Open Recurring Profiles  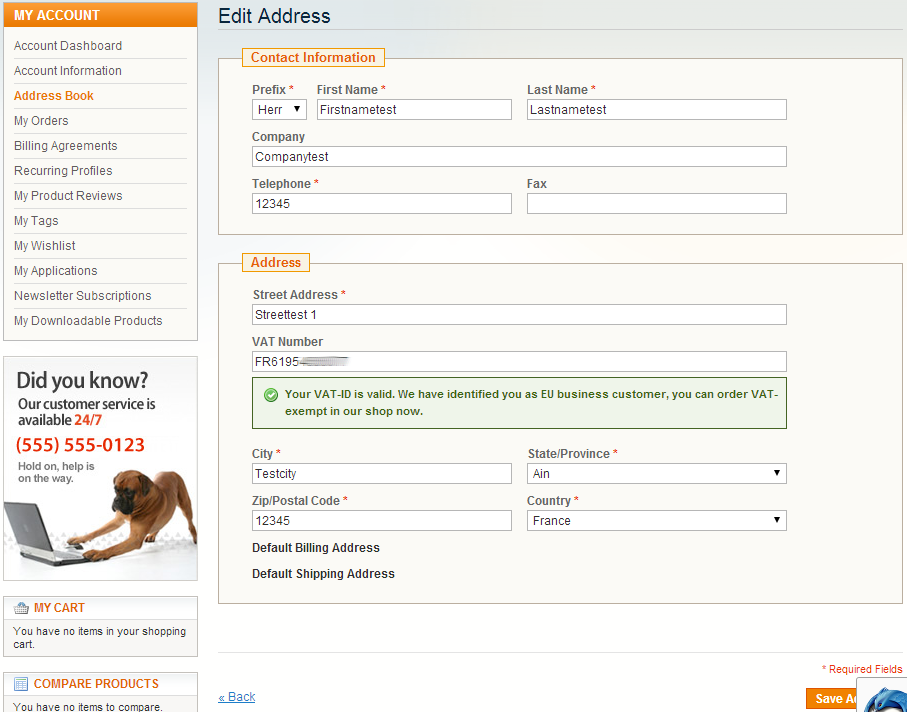tap(62, 170)
